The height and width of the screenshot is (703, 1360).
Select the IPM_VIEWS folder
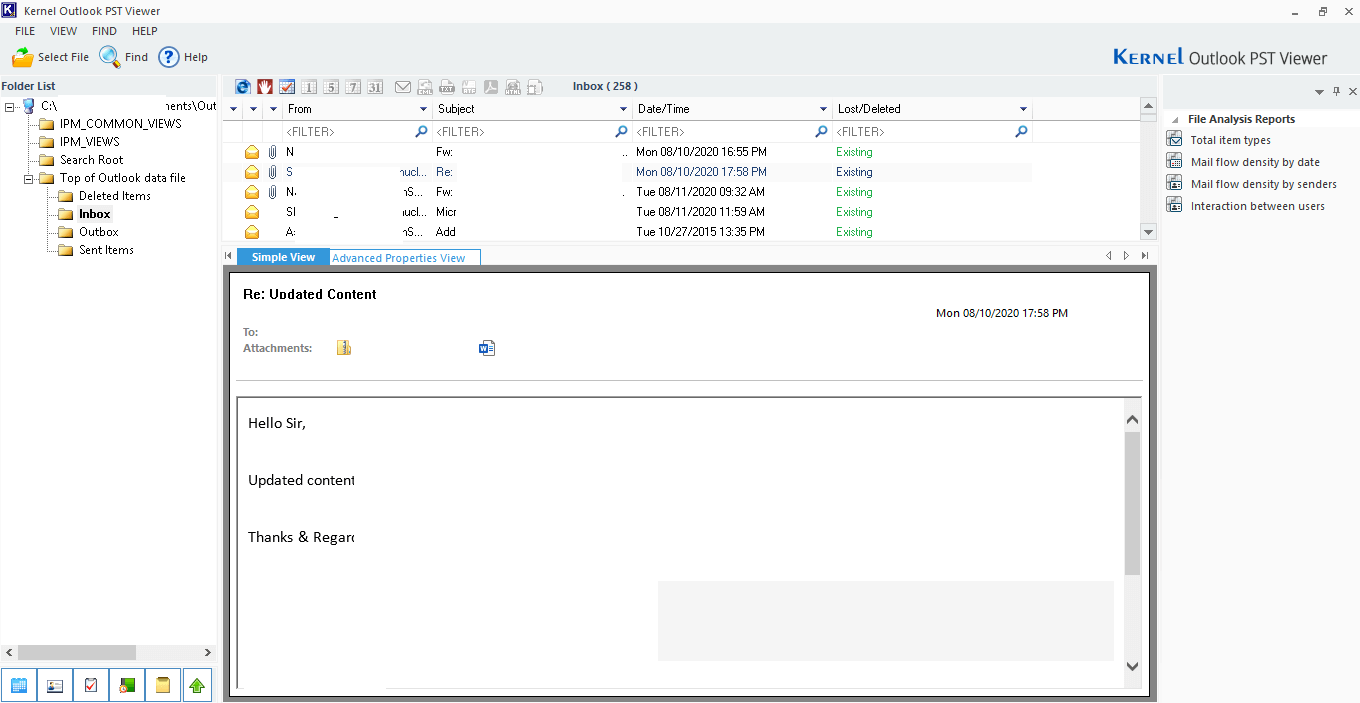pyautogui.click(x=90, y=142)
